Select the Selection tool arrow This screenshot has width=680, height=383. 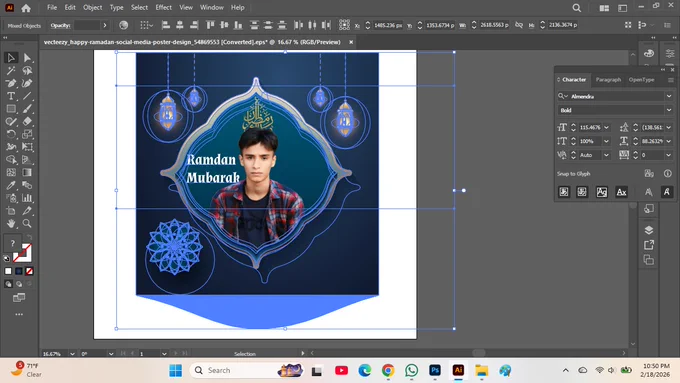point(11,58)
